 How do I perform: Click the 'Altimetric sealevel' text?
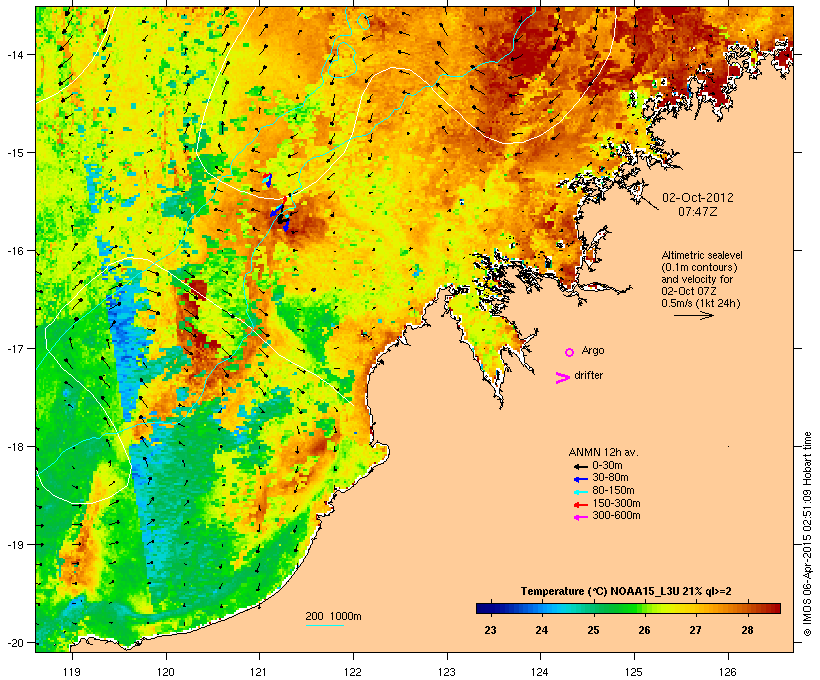(x=702, y=255)
